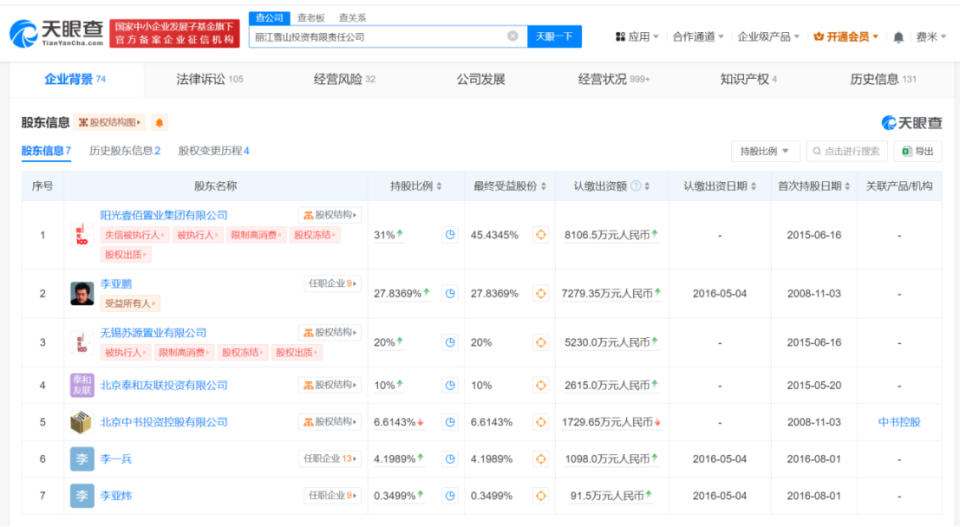Switch to 股权变更历程 sub-tab

[x=214, y=151]
